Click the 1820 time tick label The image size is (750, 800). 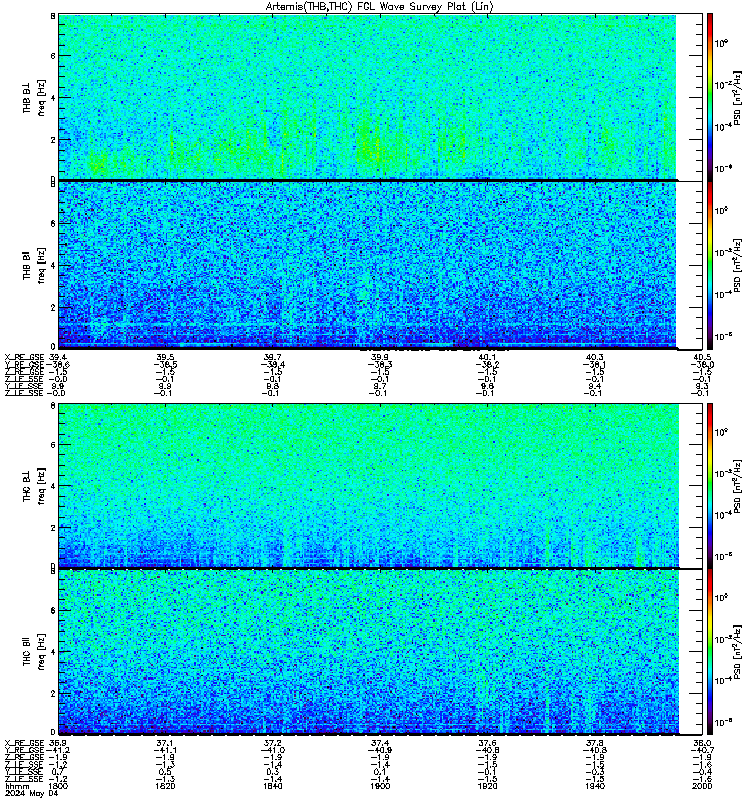click(165, 786)
